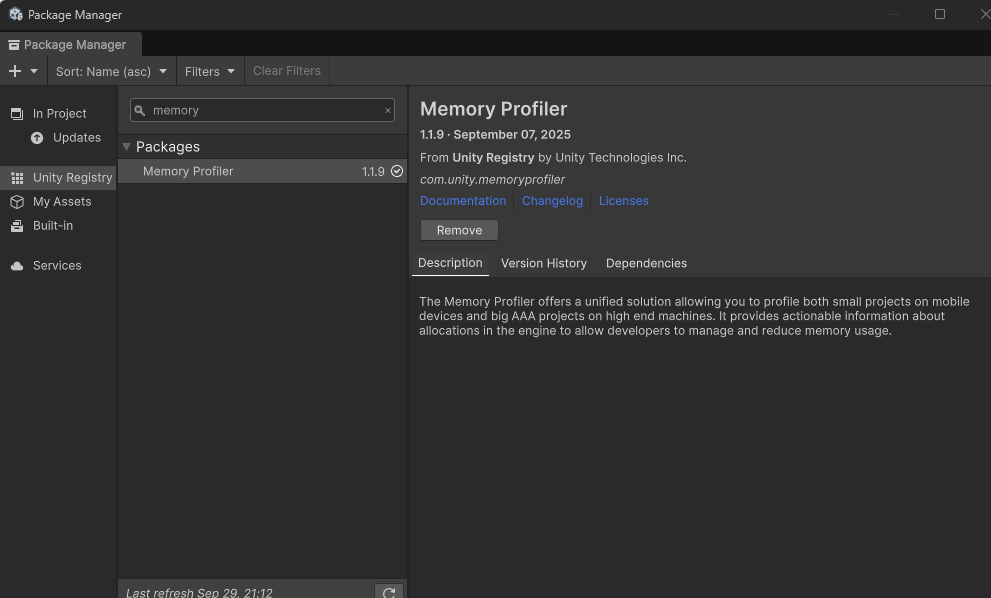Click the Package Manager tab icon
991x598 pixels.
(13, 45)
